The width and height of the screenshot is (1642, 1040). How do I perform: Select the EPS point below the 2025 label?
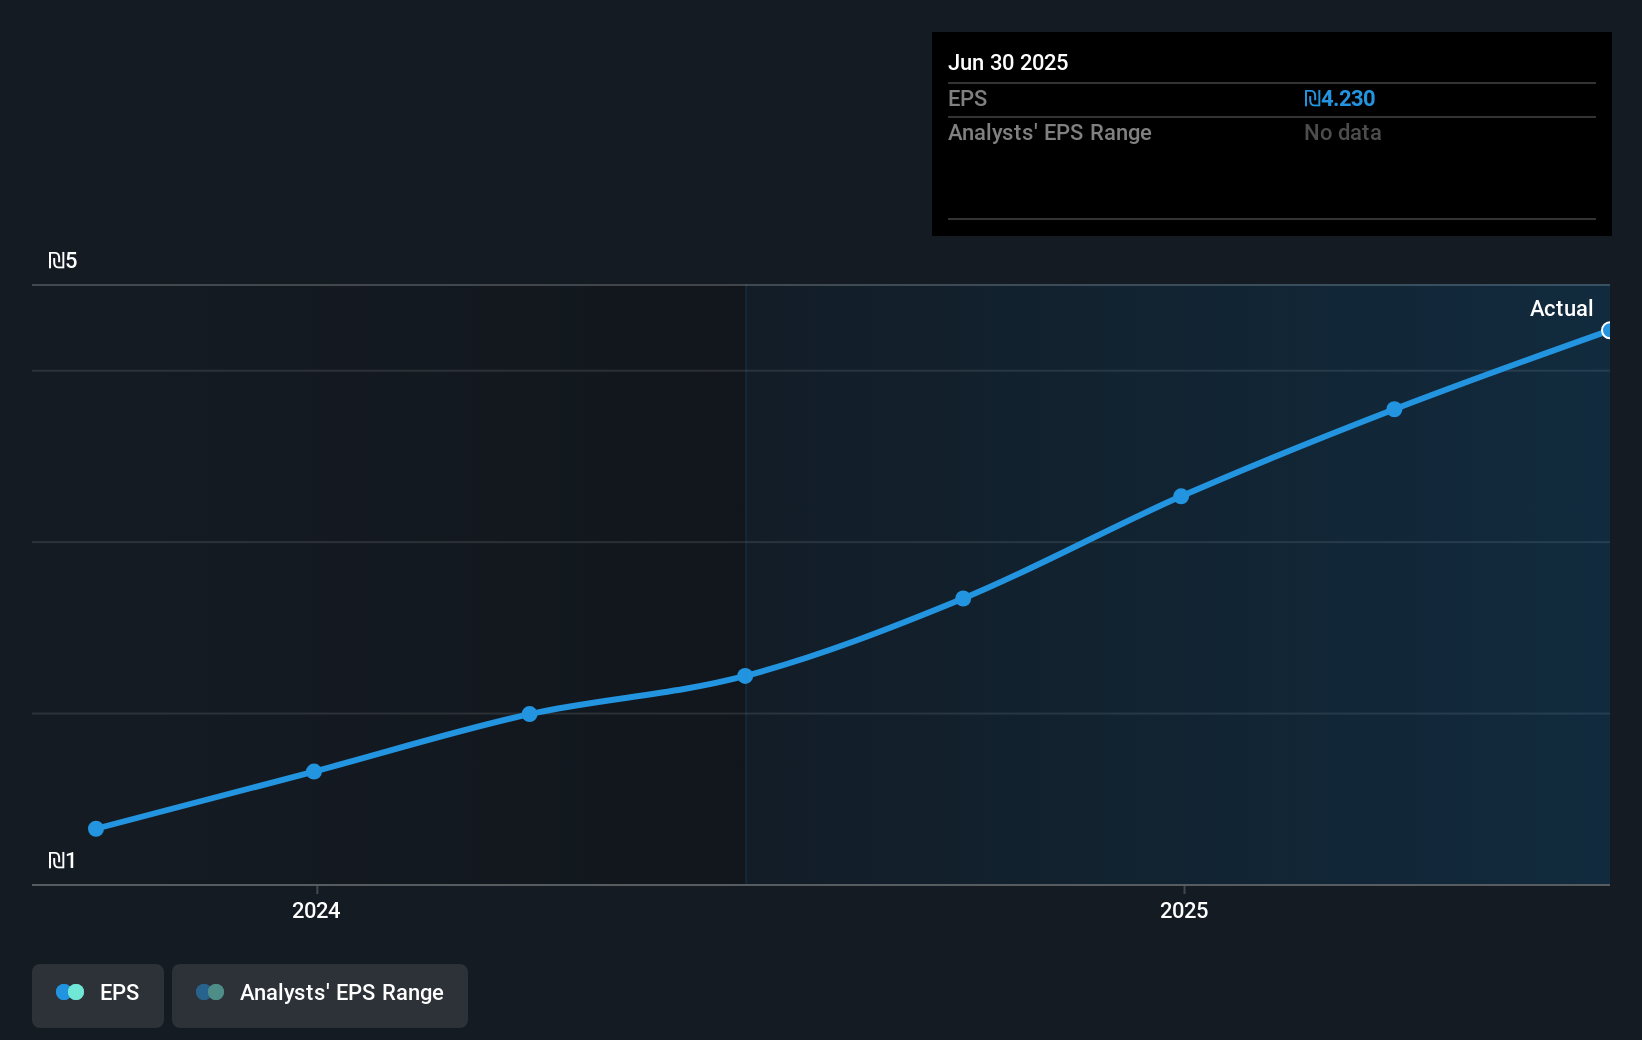[1182, 496]
